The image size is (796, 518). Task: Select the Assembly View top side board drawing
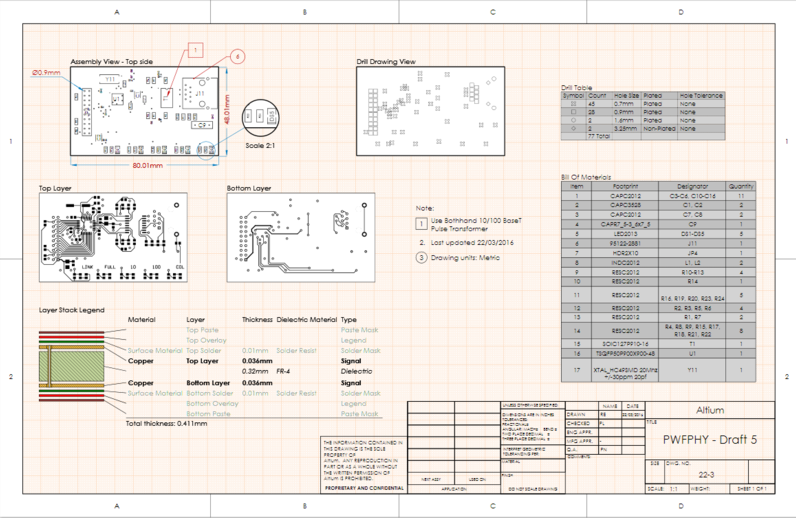coord(145,111)
